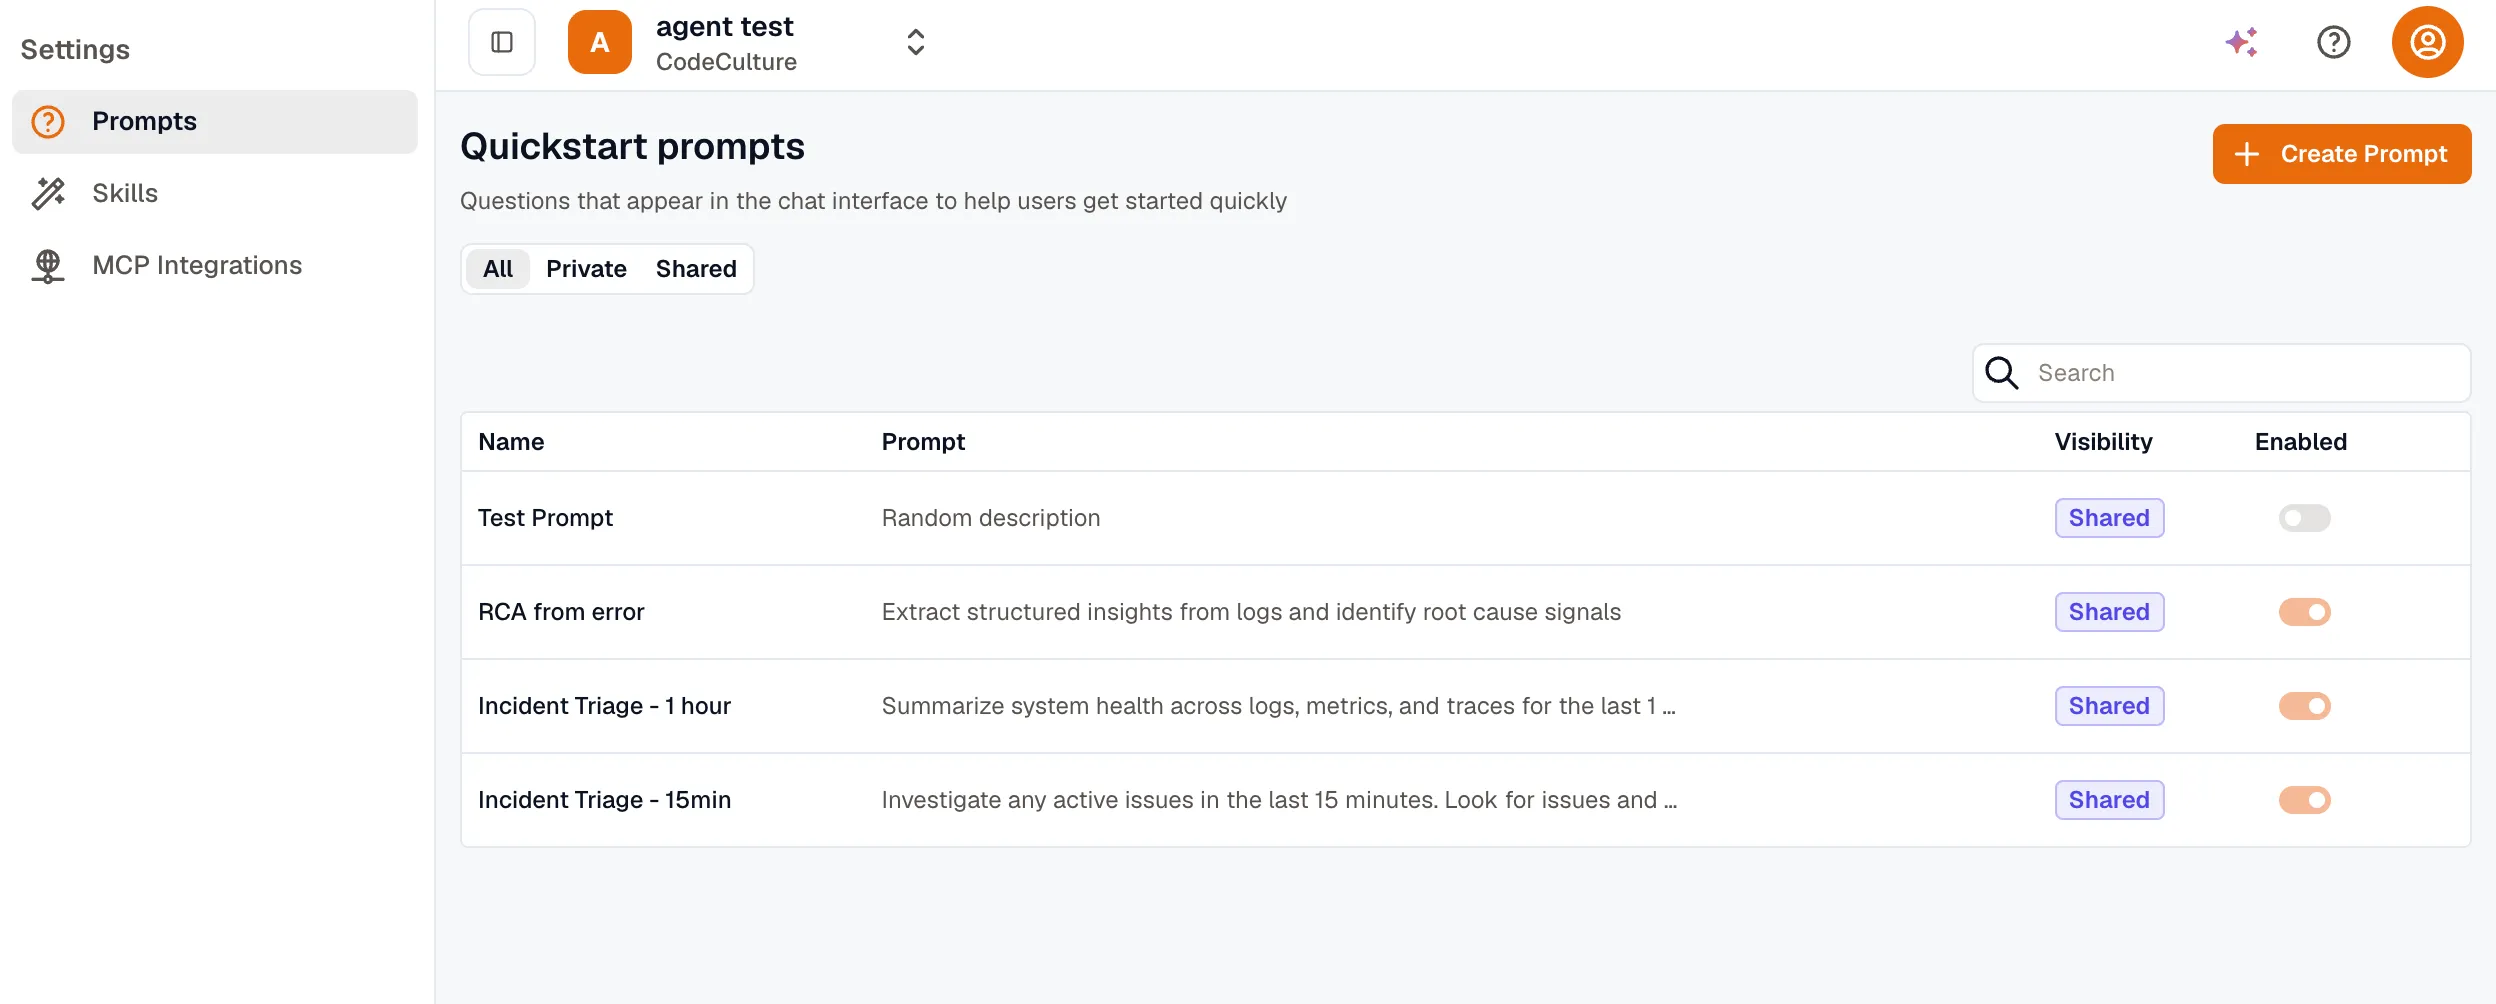Open the user profile avatar
Image resolution: width=2496 pixels, height=1004 pixels.
click(2427, 42)
